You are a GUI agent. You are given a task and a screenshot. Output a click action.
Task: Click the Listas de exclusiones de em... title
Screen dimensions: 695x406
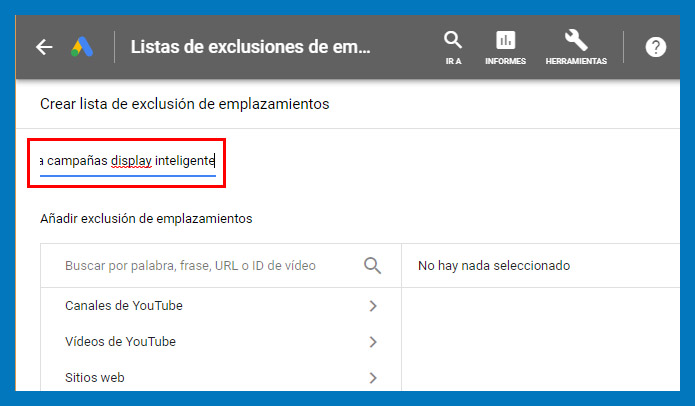tap(250, 47)
